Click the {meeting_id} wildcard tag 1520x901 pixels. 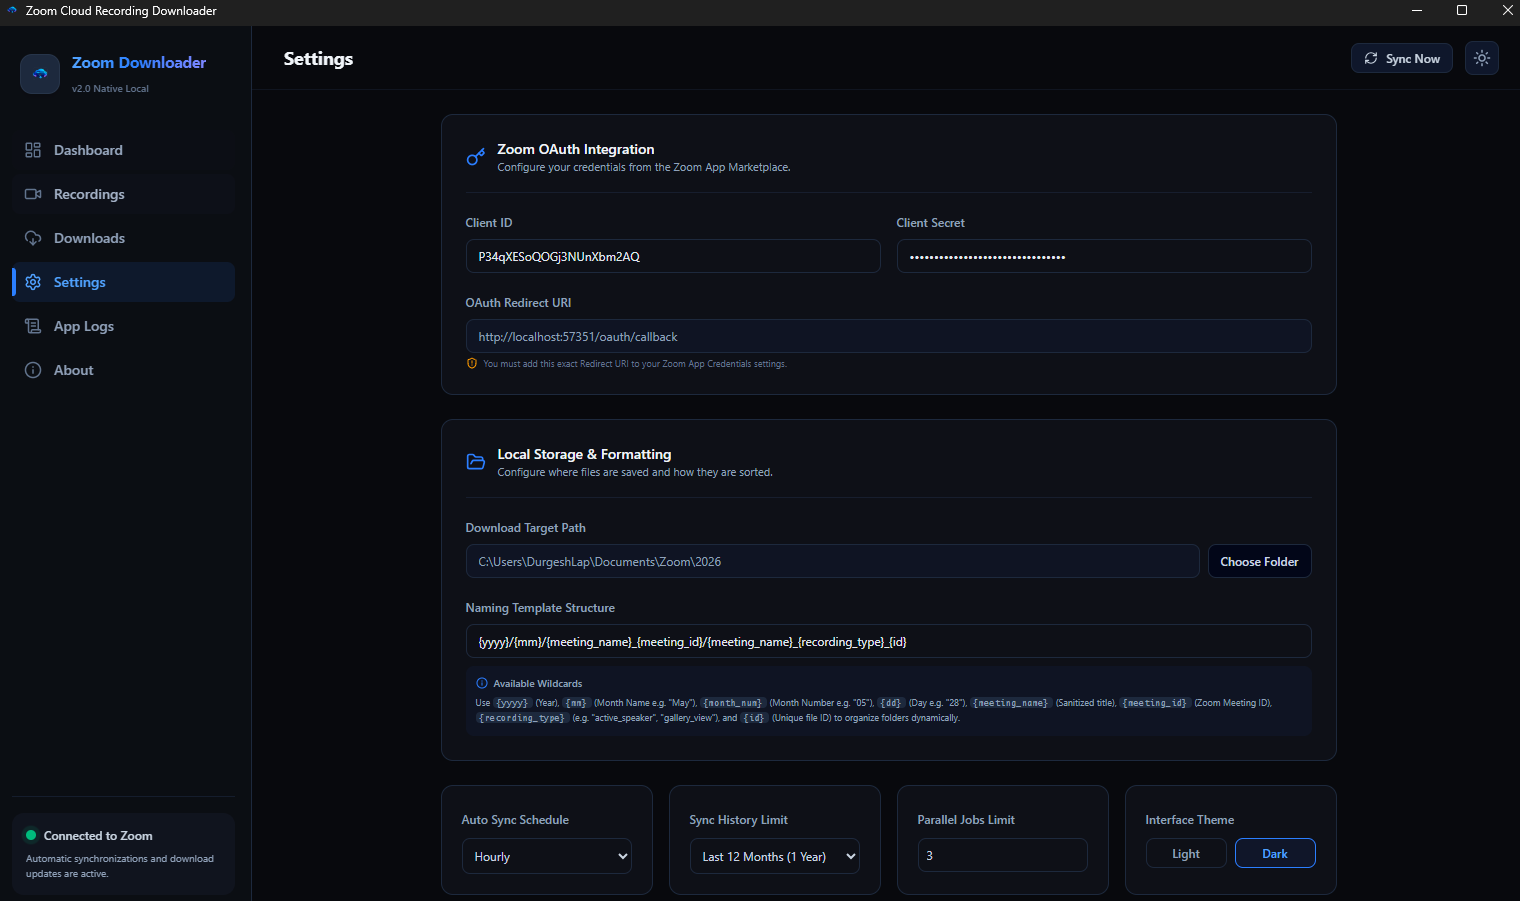(1155, 703)
